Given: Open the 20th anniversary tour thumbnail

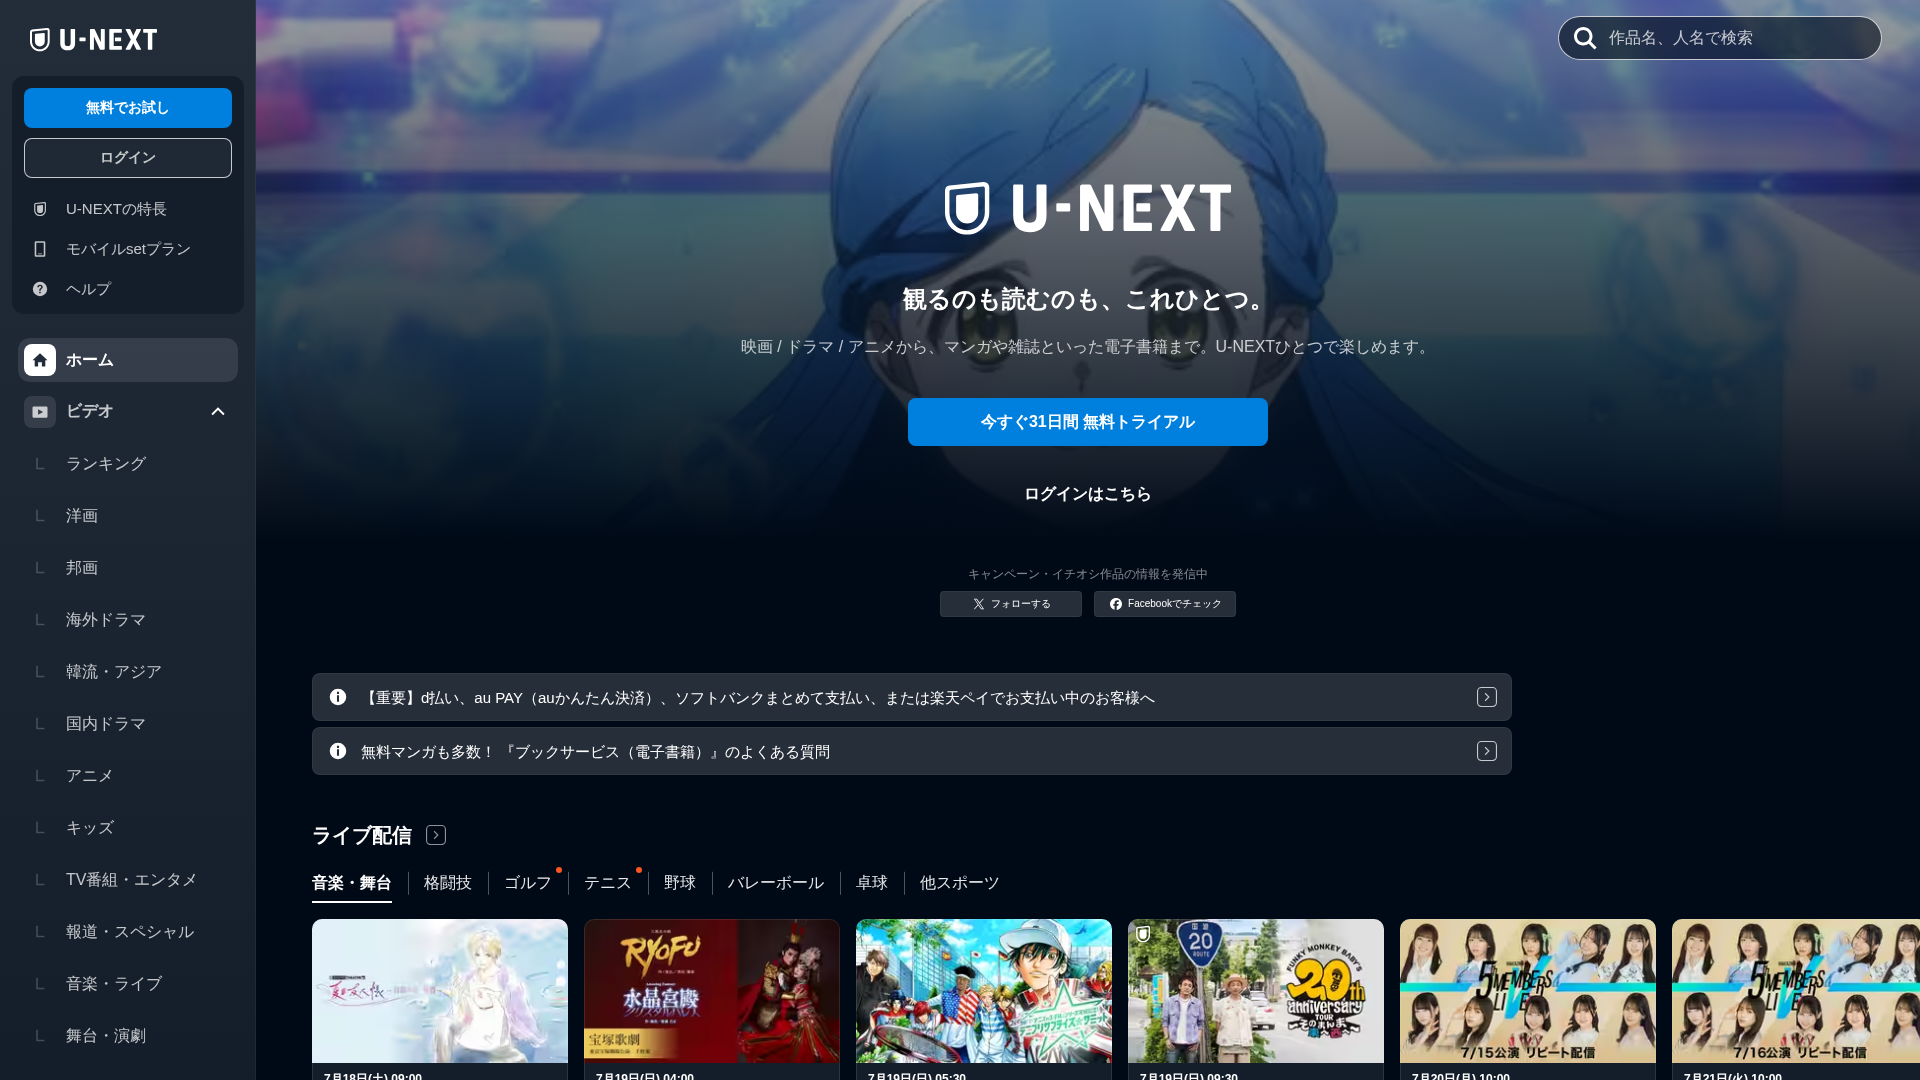Looking at the screenshot, I should [x=1256, y=991].
